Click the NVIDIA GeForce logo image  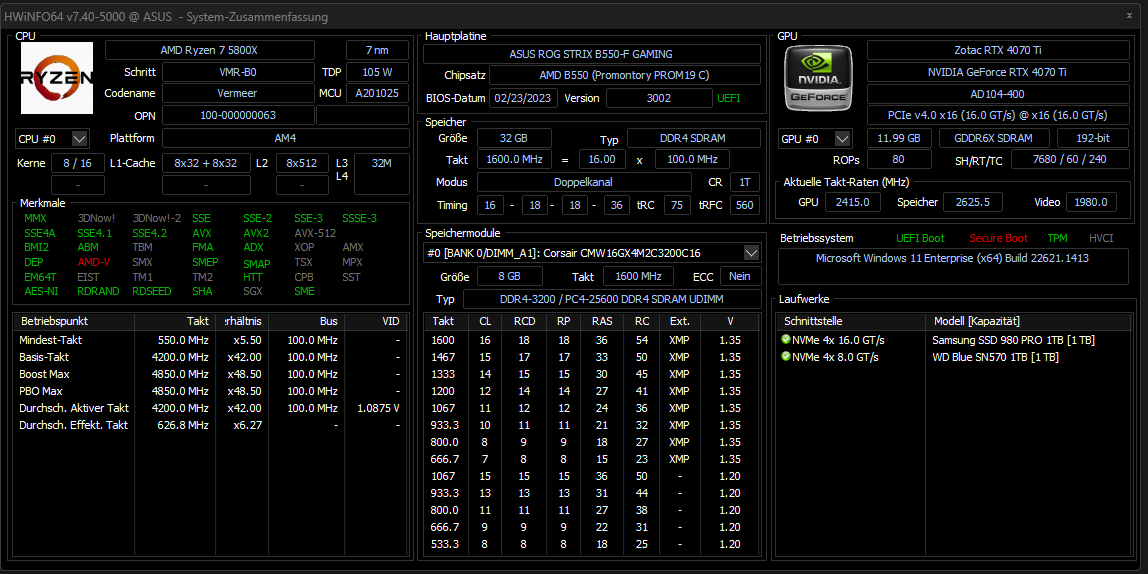coord(819,78)
